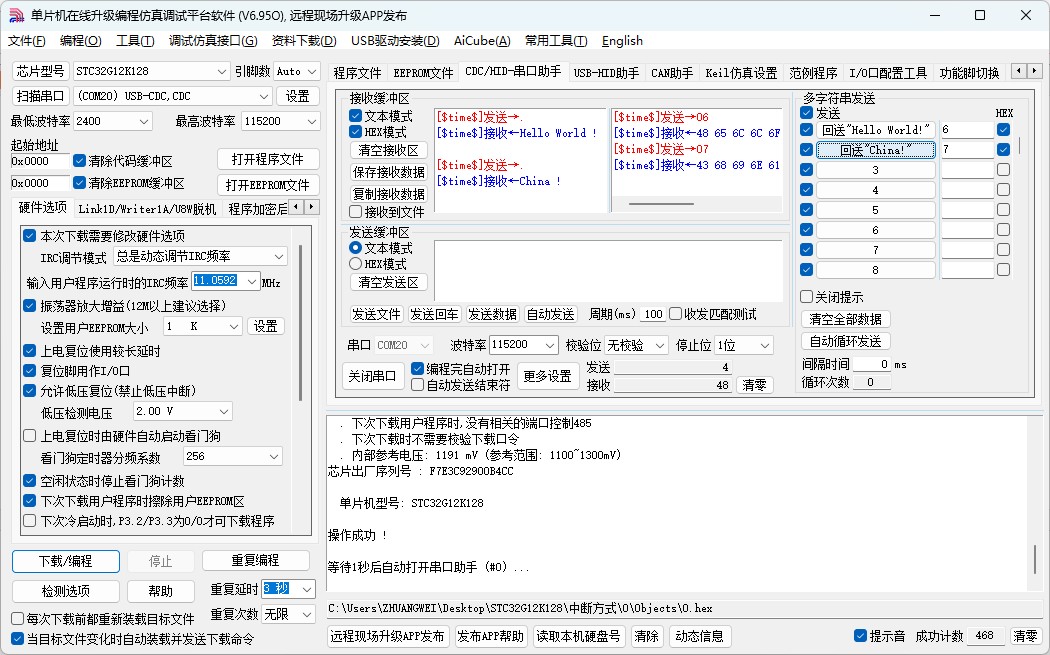Toggle 振荡器放大增益 checkbox

click(29, 305)
